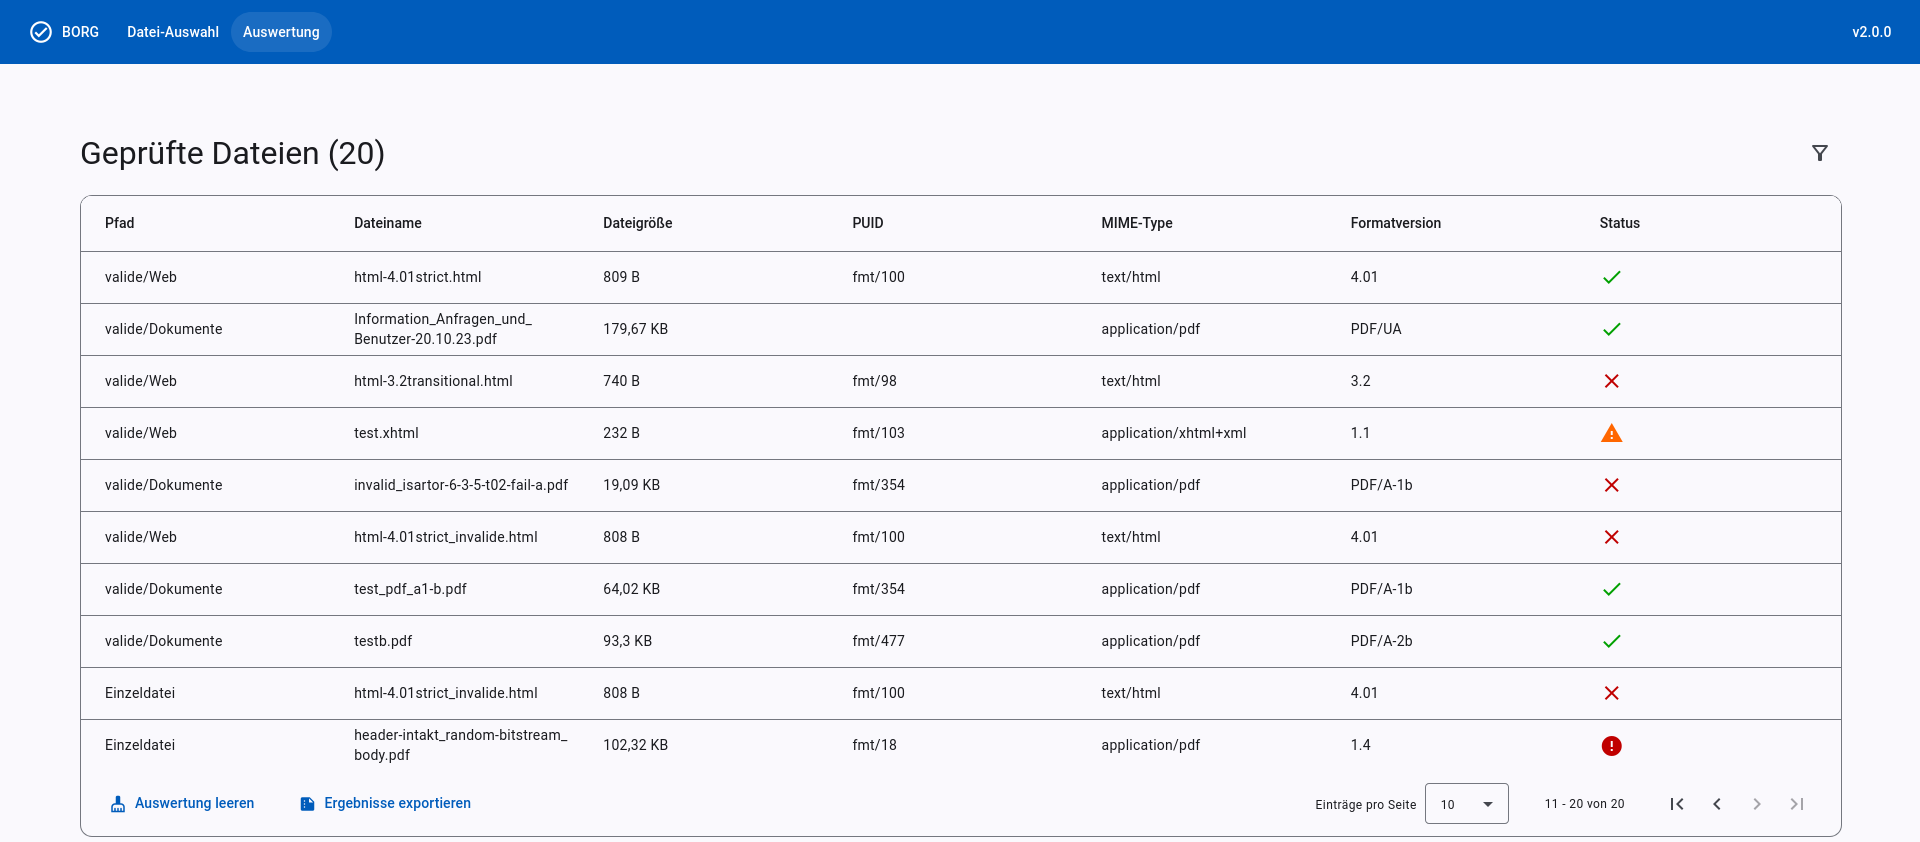Click red cross status for html-3.2transitional.html
The height and width of the screenshot is (842, 1920).
pos(1611,381)
